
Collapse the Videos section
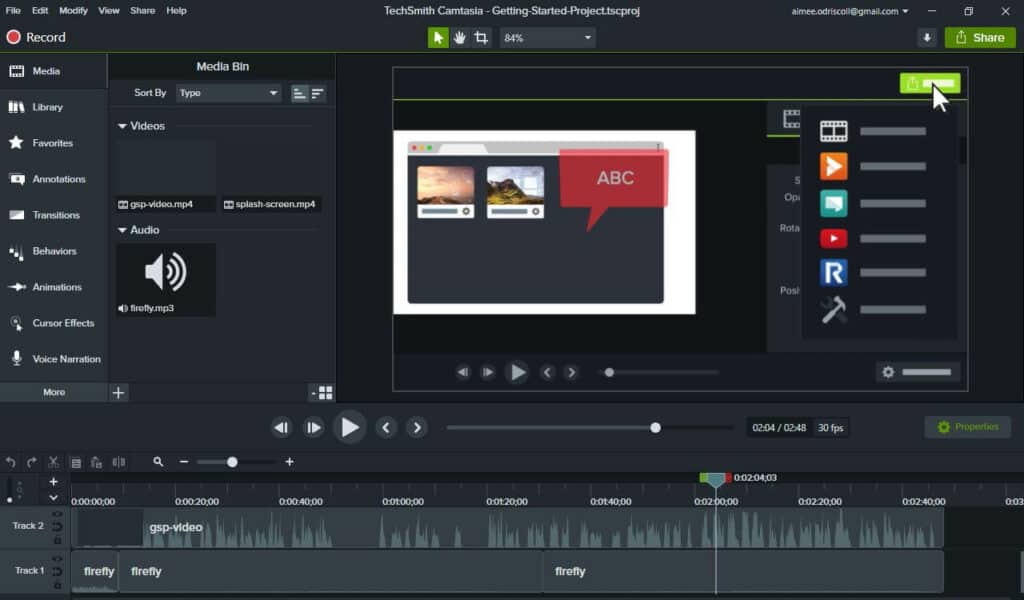click(x=122, y=126)
